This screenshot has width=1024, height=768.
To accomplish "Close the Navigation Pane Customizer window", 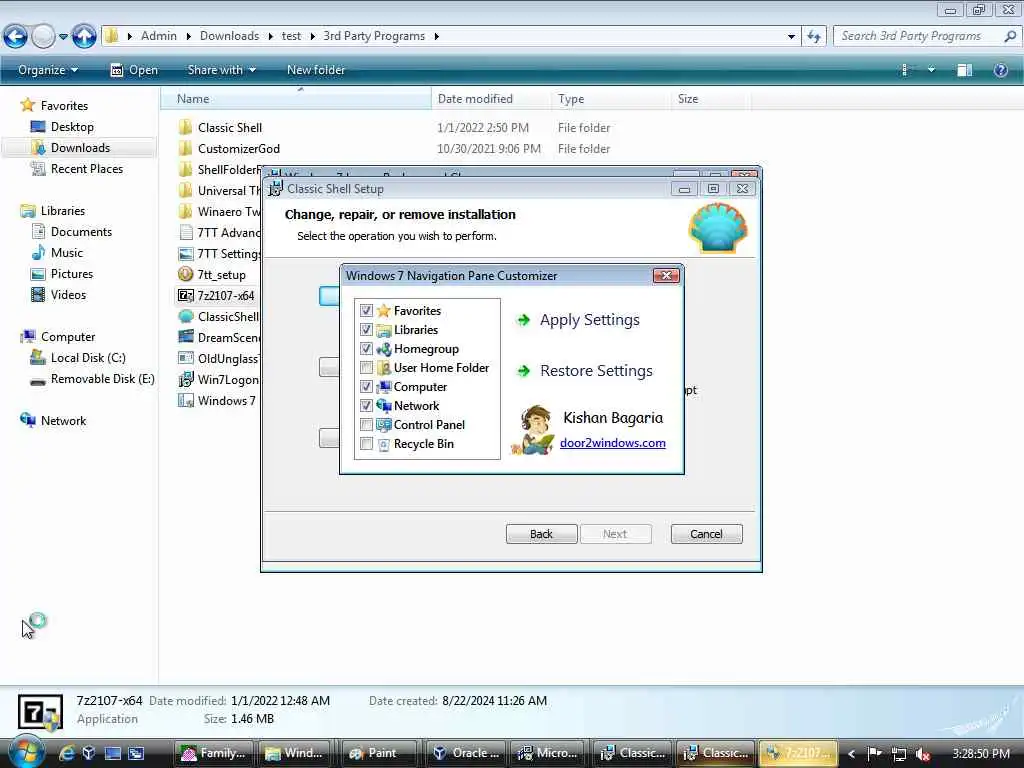I will click(x=666, y=276).
